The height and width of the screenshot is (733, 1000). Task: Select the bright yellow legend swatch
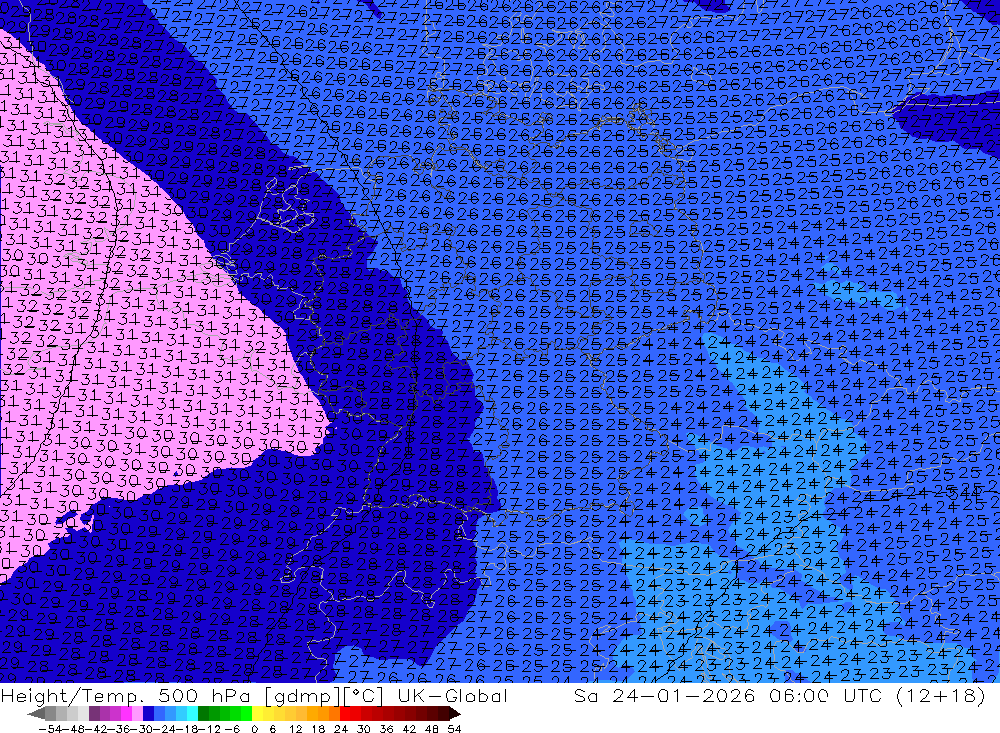[258, 714]
